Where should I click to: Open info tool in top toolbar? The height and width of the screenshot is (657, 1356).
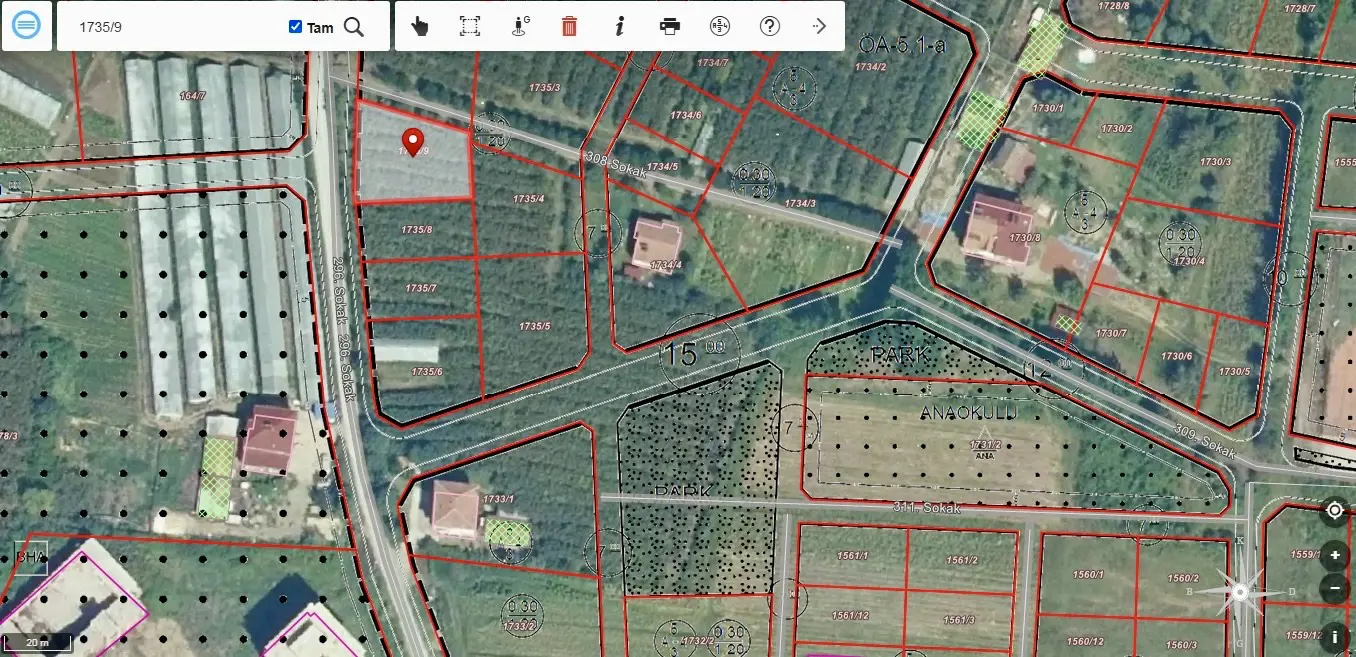point(620,26)
